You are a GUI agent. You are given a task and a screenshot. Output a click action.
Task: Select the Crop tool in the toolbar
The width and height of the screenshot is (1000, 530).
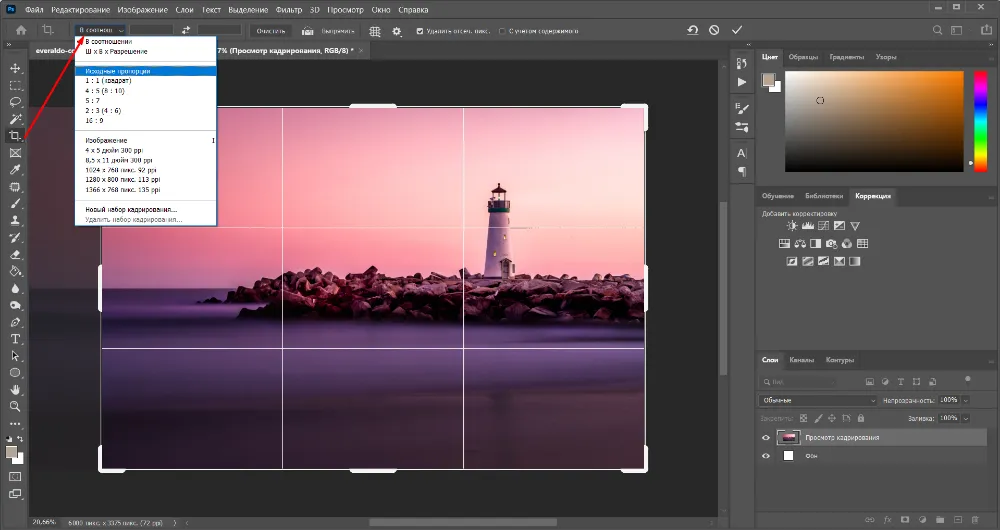pos(15,135)
